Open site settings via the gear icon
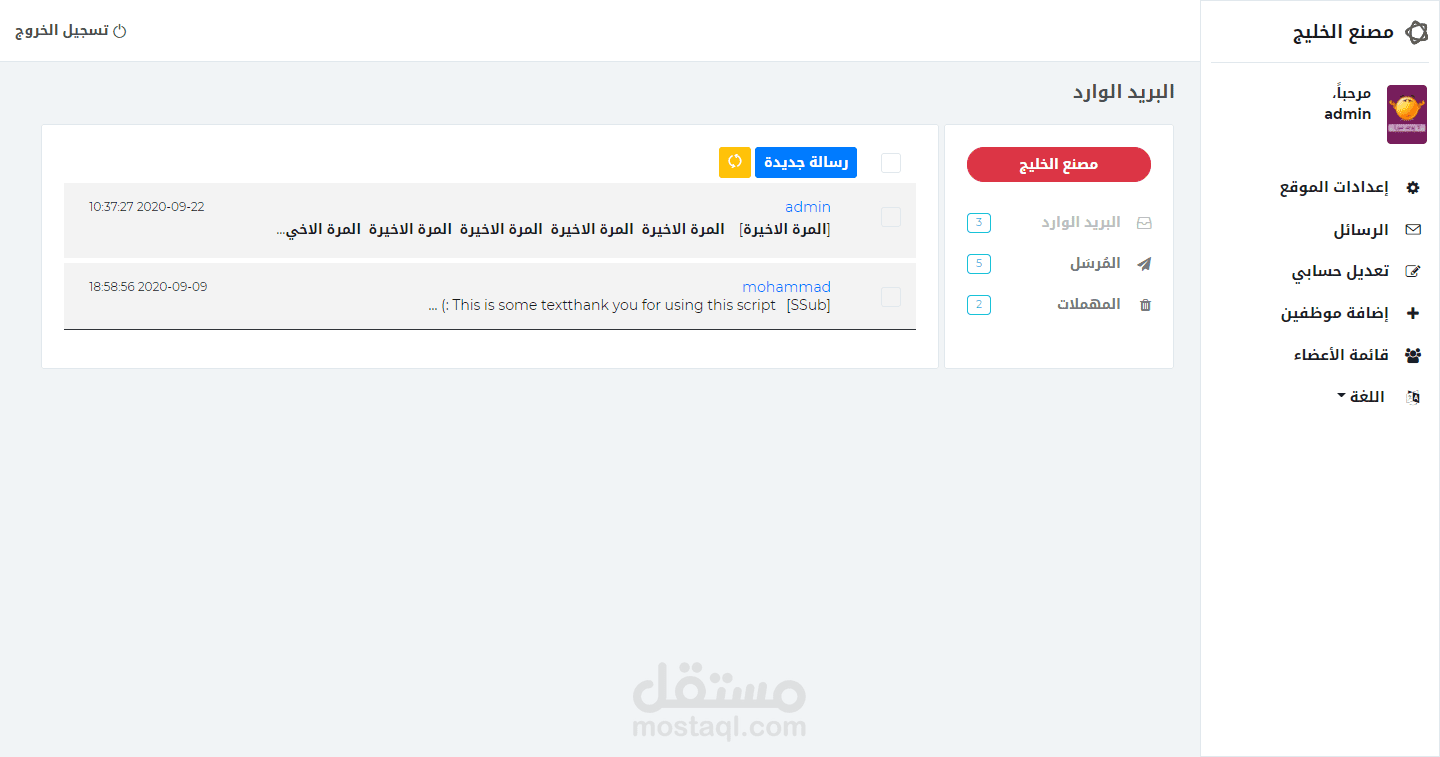The width and height of the screenshot is (1440, 757). pyautogui.click(x=1414, y=187)
